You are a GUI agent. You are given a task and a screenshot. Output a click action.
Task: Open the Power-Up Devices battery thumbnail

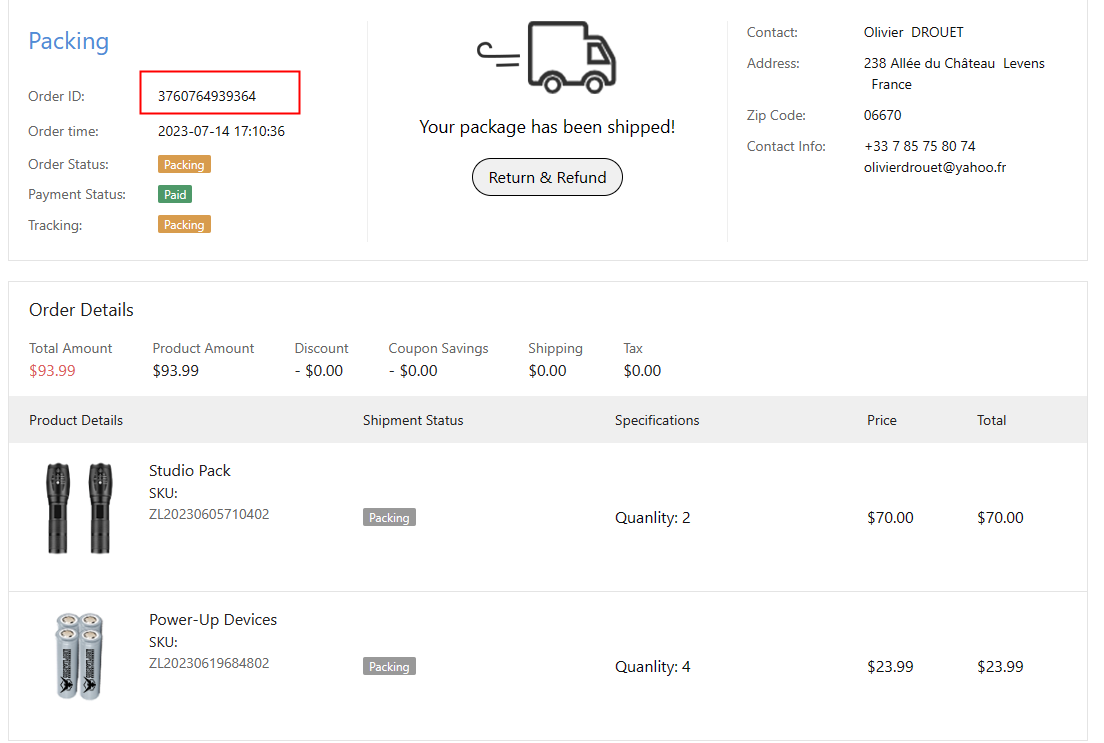click(x=79, y=656)
